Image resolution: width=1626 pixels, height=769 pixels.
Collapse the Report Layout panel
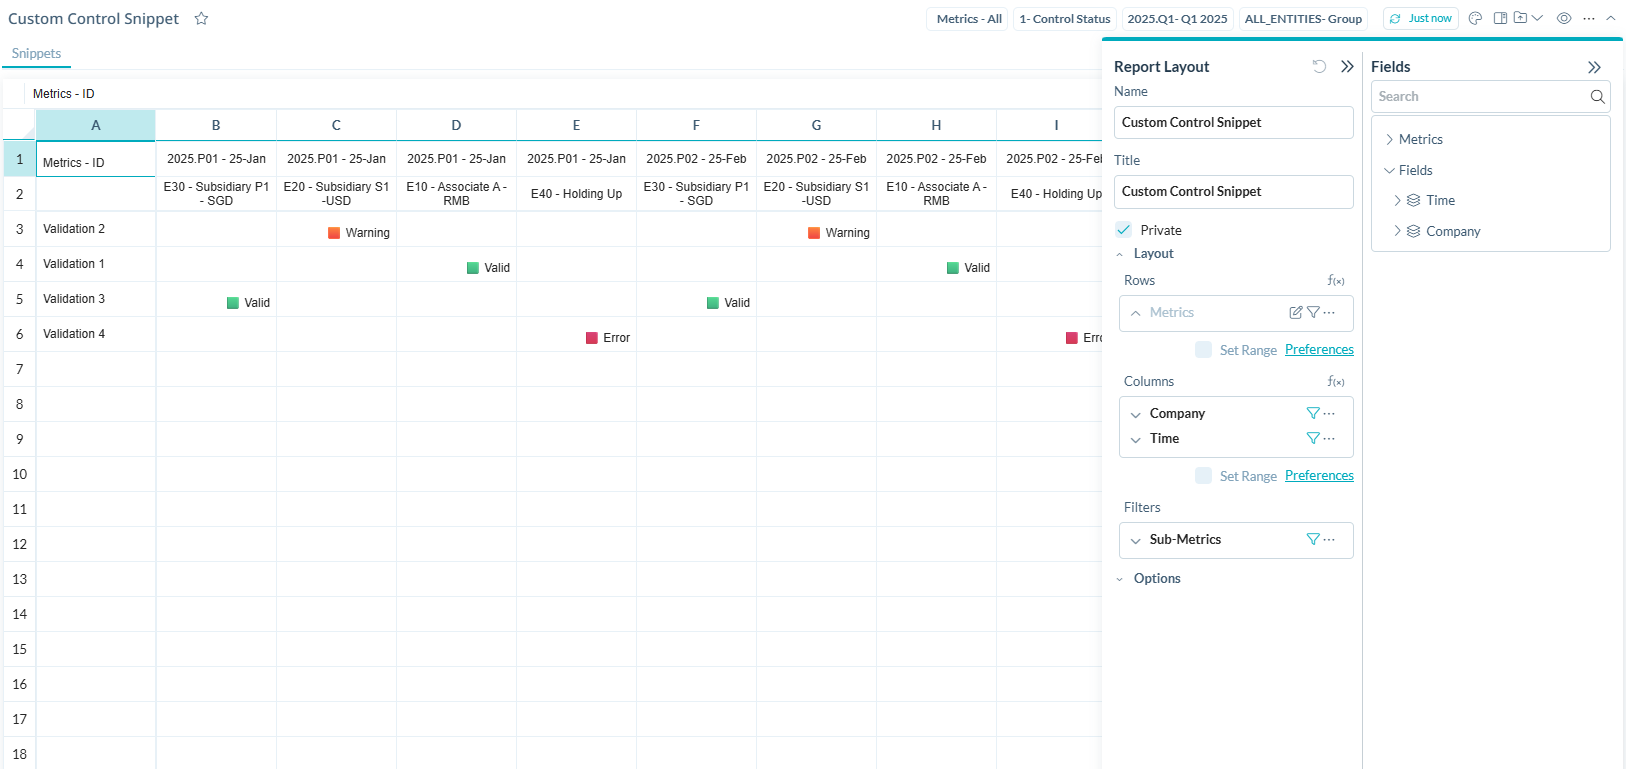[1347, 67]
